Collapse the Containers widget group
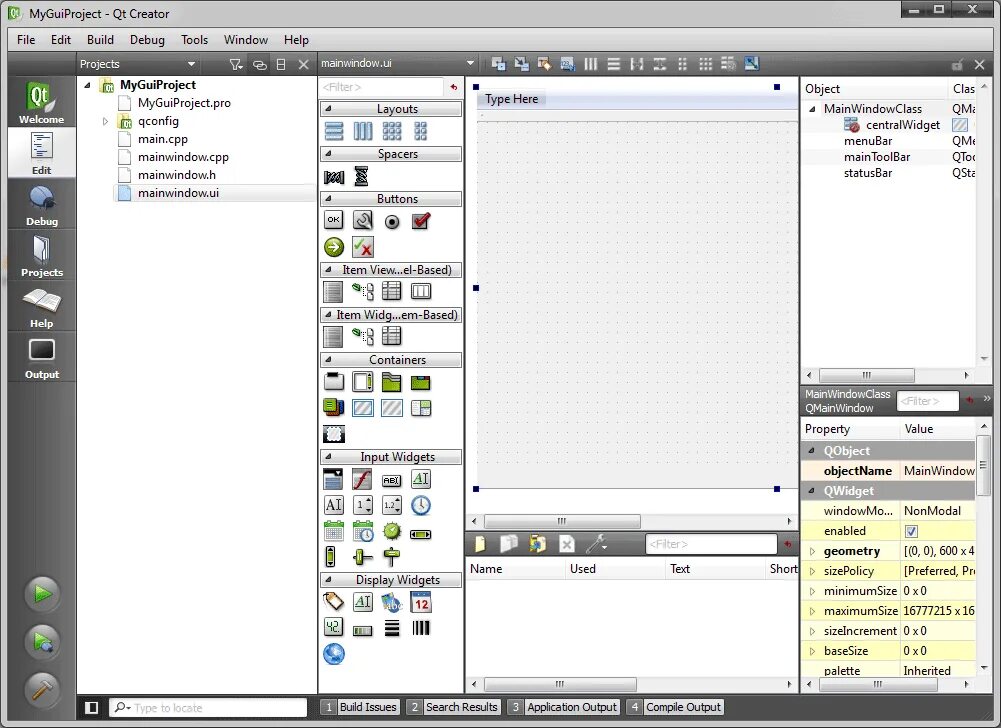The width and height of the screenshot is (1001, 728). pyautogui.click(x=328, y=360)
